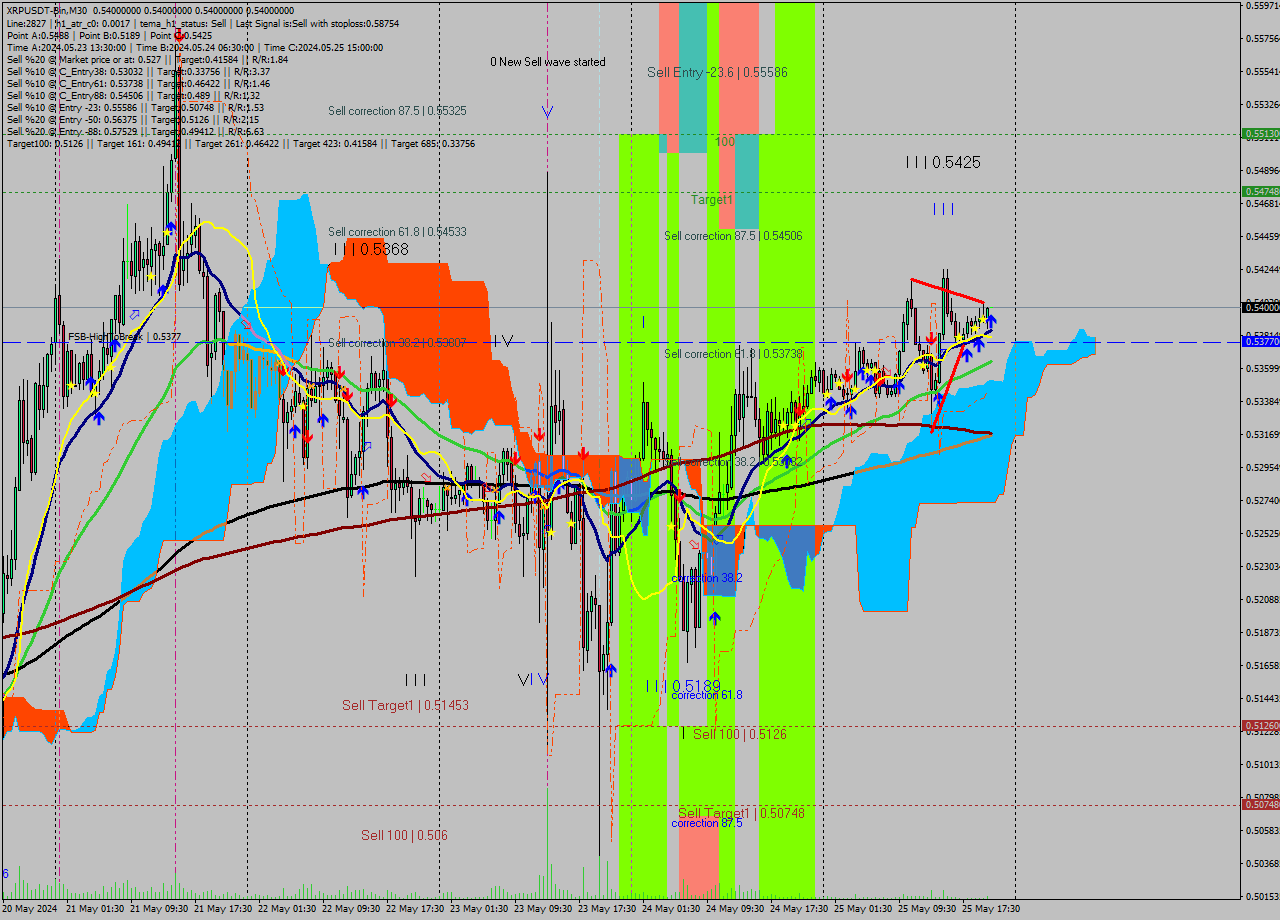Click the blue 'correction 38.2' label
1280x920 pixels.
point(706,578)
